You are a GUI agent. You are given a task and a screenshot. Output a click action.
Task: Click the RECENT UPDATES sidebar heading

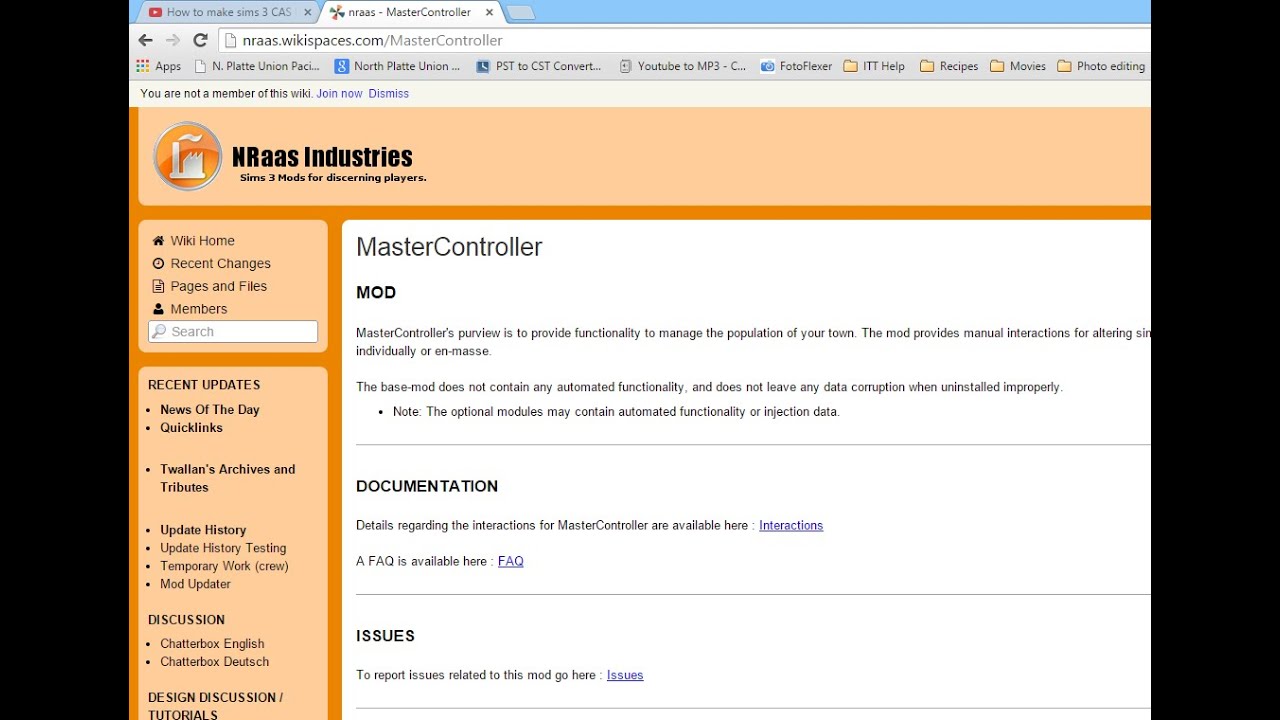click(204, 385)
